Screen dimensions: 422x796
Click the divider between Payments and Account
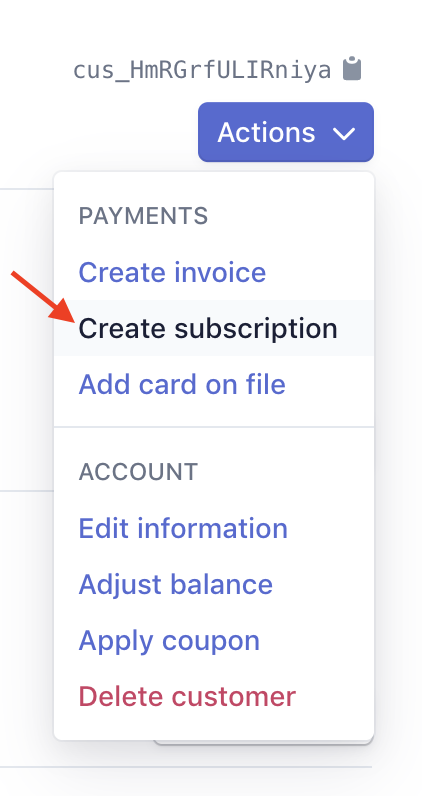[214, 427]
